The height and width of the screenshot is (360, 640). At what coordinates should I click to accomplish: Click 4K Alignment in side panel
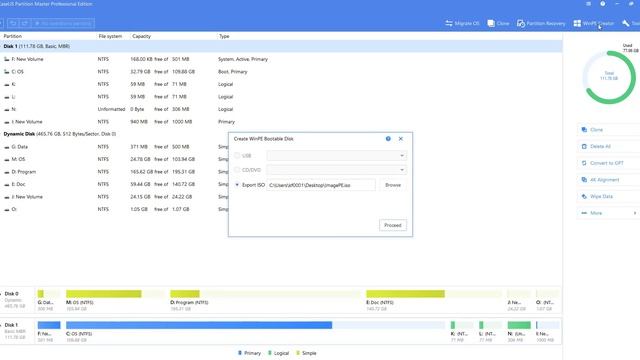(x=608, y=180)
